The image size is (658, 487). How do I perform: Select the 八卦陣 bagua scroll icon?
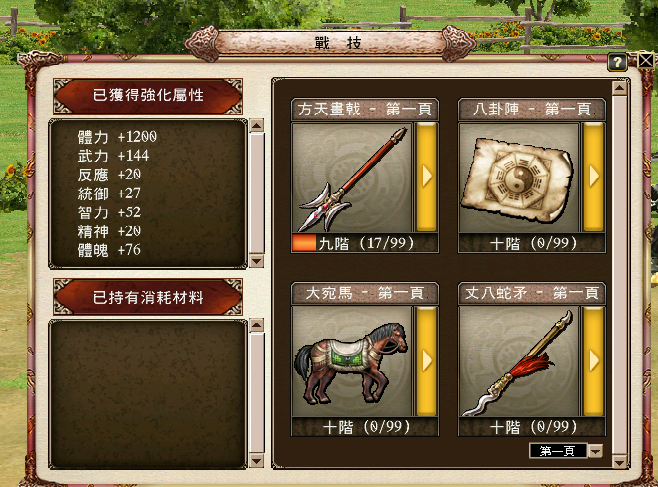[x=519, y=178]
